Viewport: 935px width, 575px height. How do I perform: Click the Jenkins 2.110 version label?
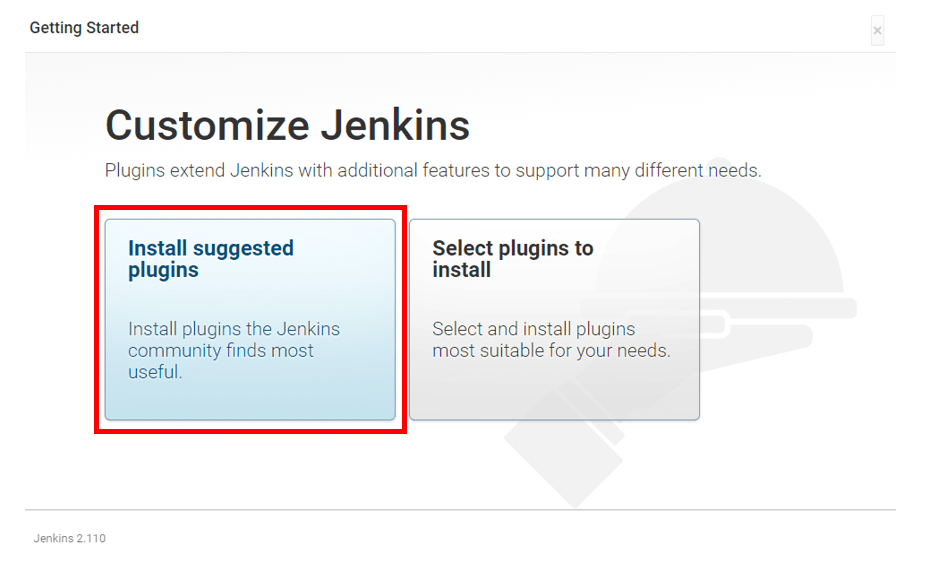click(x=69, y=539)
